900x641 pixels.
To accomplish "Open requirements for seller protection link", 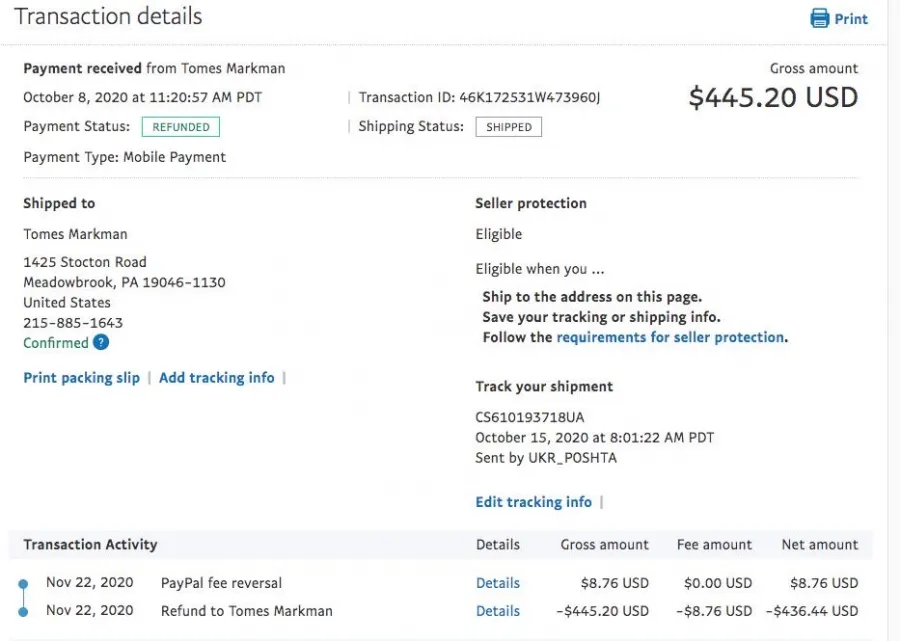I will [670, 337].
